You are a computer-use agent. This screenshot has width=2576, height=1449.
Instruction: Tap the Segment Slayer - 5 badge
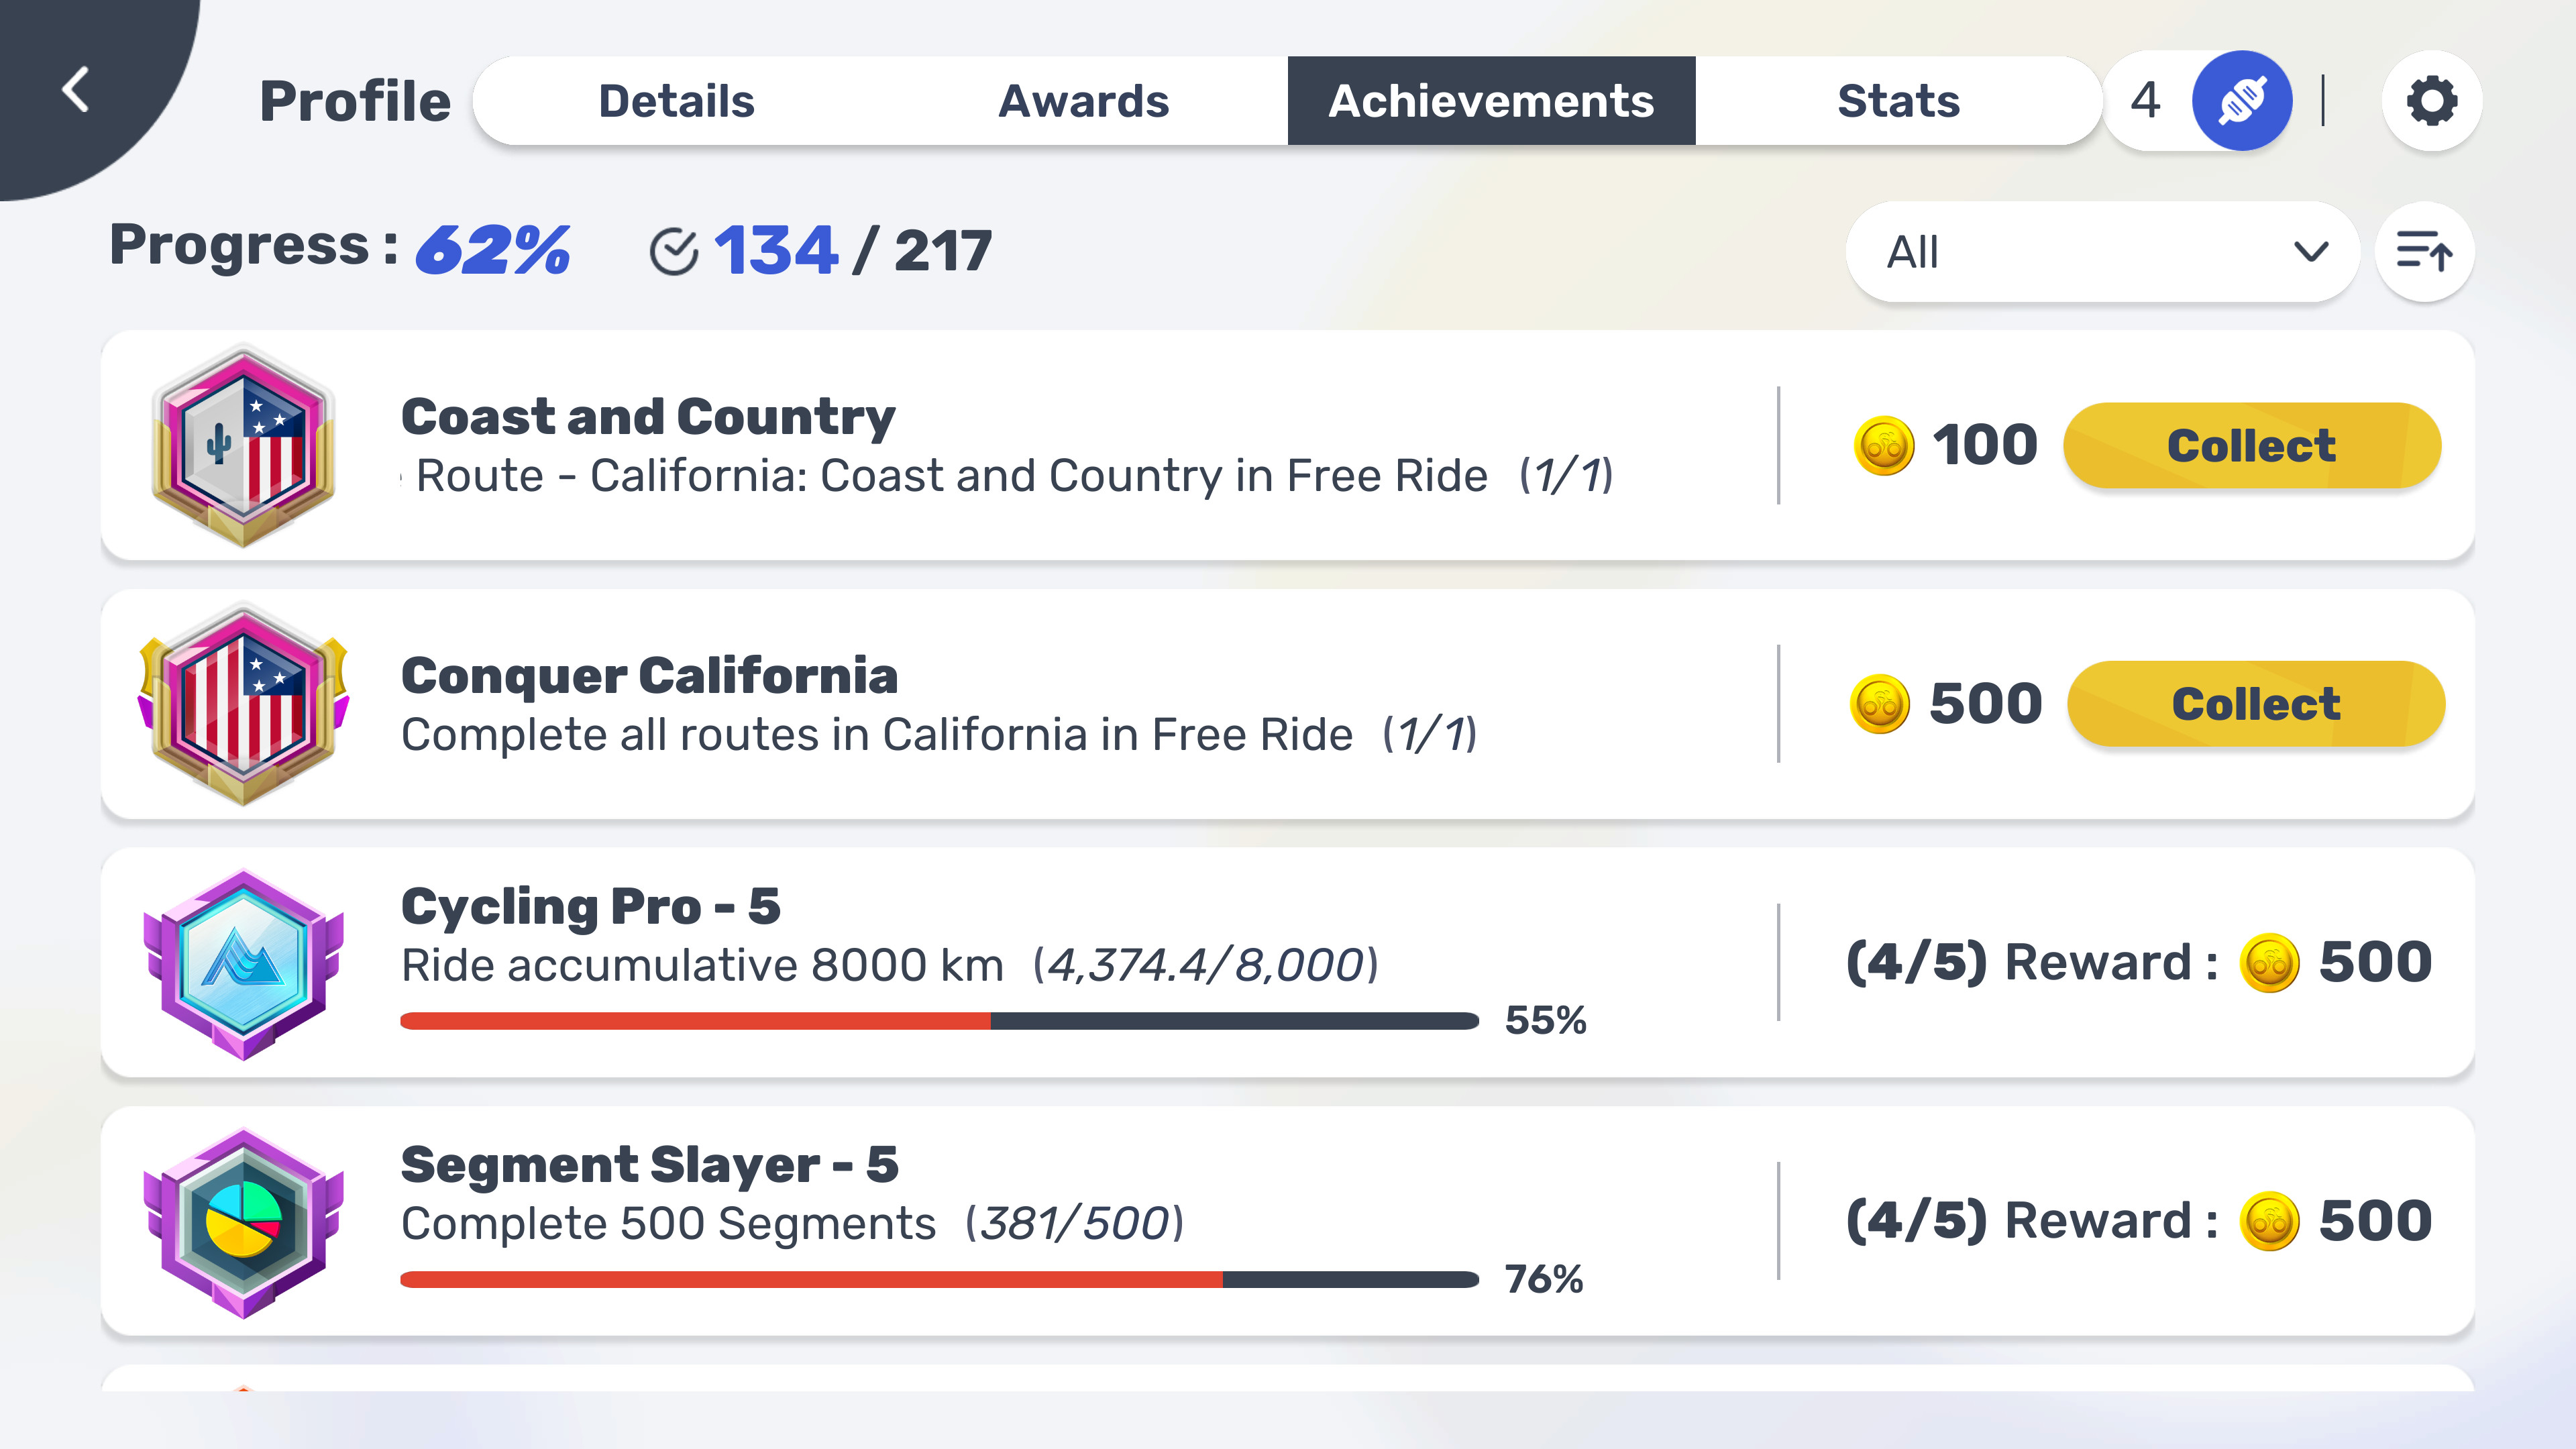(243, 1222)
